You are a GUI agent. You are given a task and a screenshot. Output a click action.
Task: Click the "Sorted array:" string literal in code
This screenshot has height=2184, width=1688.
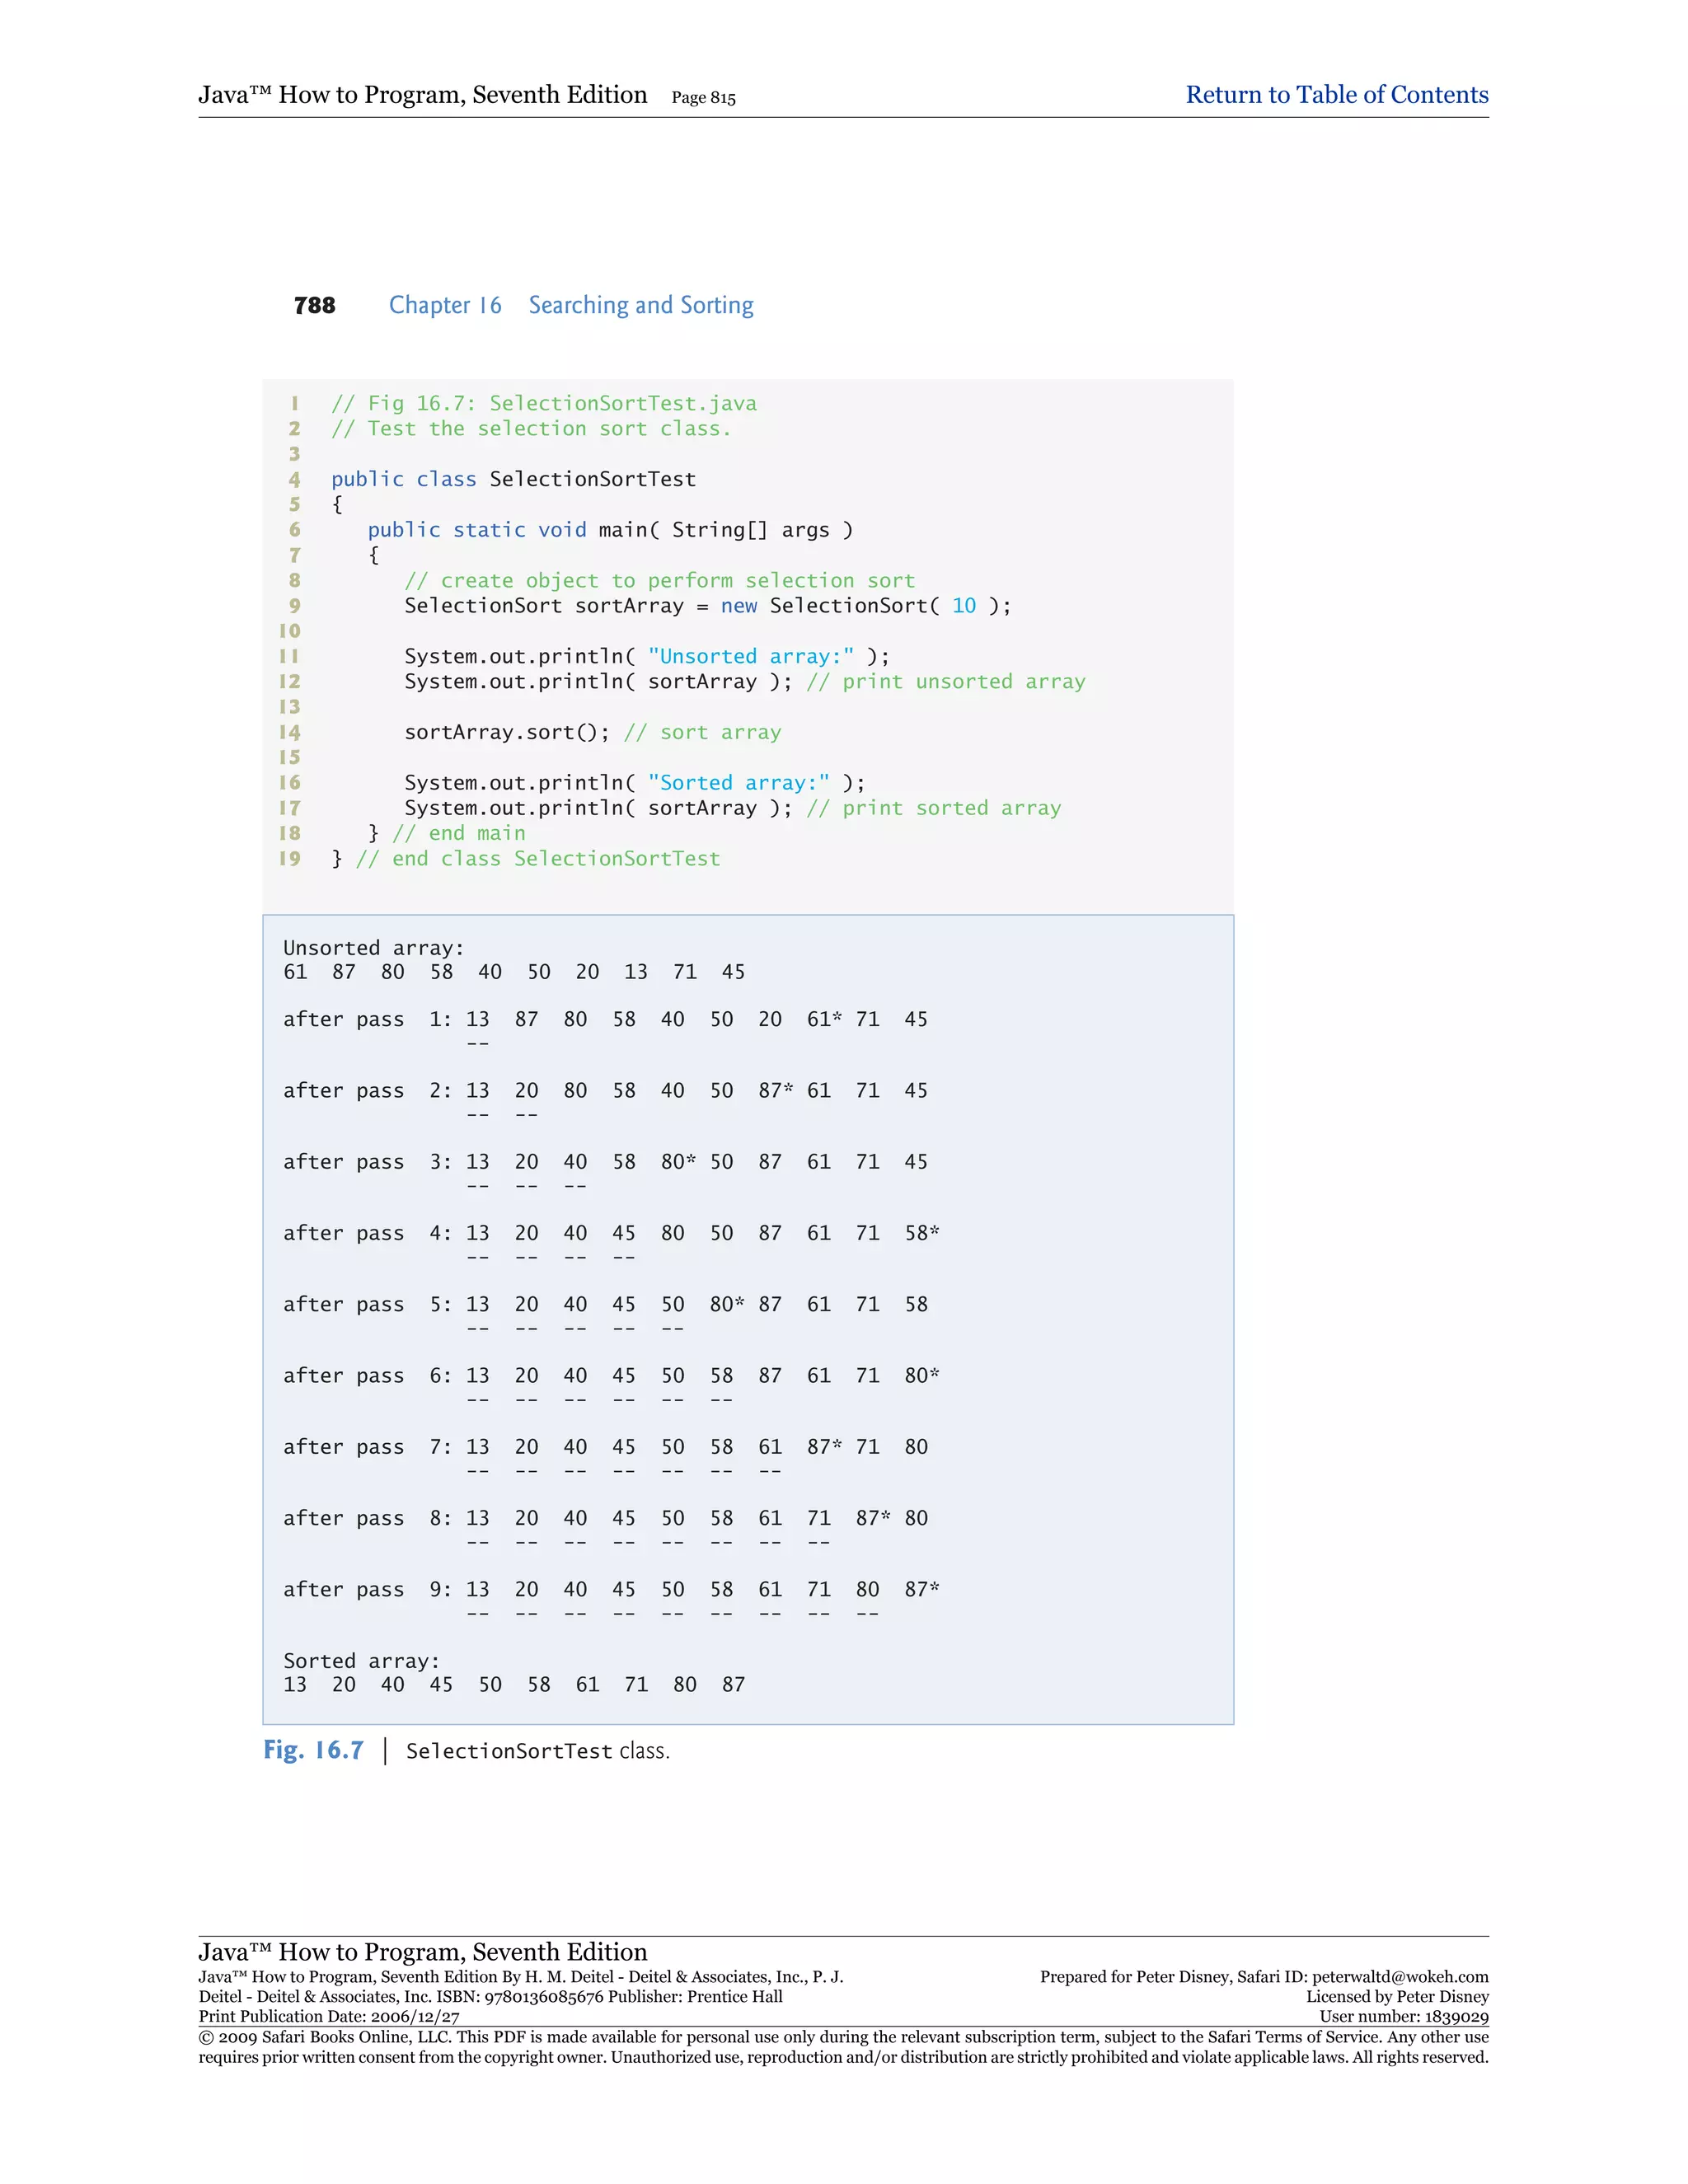tap(738, 783)
